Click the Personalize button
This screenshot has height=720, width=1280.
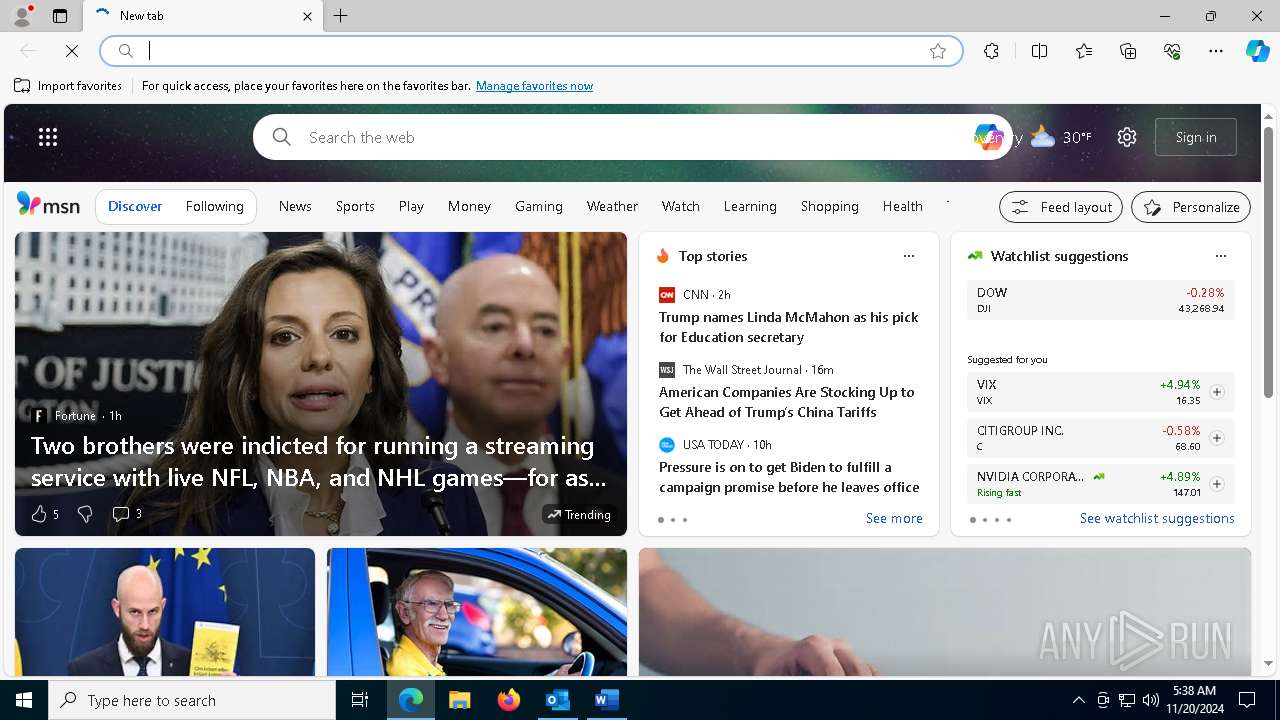(x=1191, y=207)
